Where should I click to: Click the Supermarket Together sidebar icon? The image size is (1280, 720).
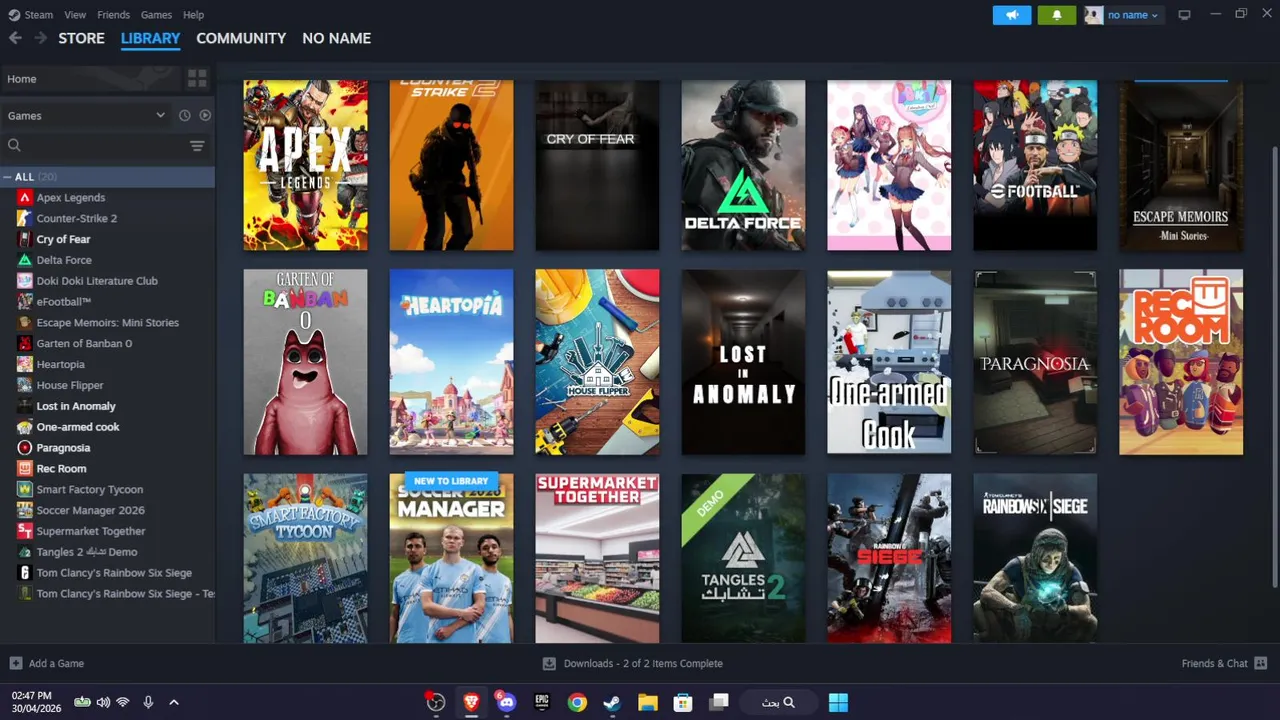click(25, 531)
